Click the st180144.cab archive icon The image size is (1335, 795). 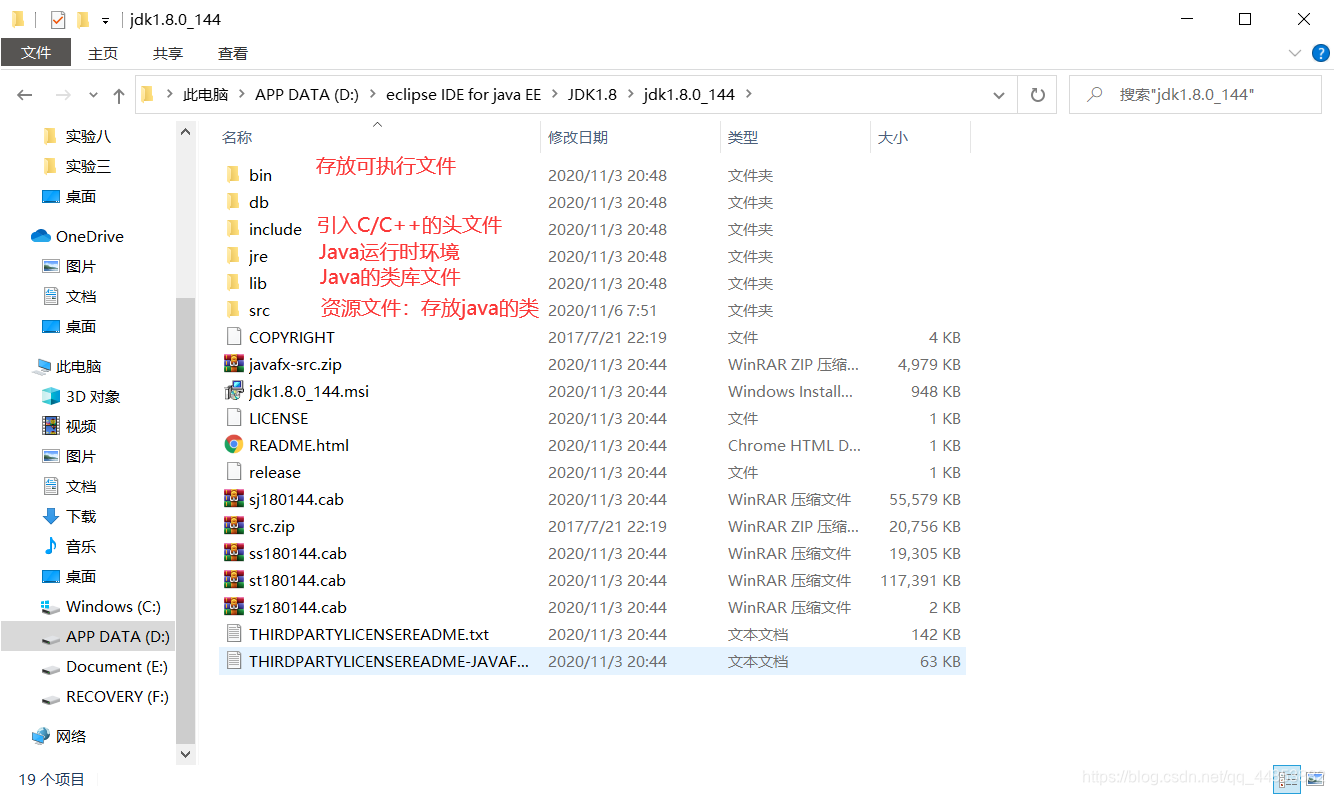[x=233, y=580]
